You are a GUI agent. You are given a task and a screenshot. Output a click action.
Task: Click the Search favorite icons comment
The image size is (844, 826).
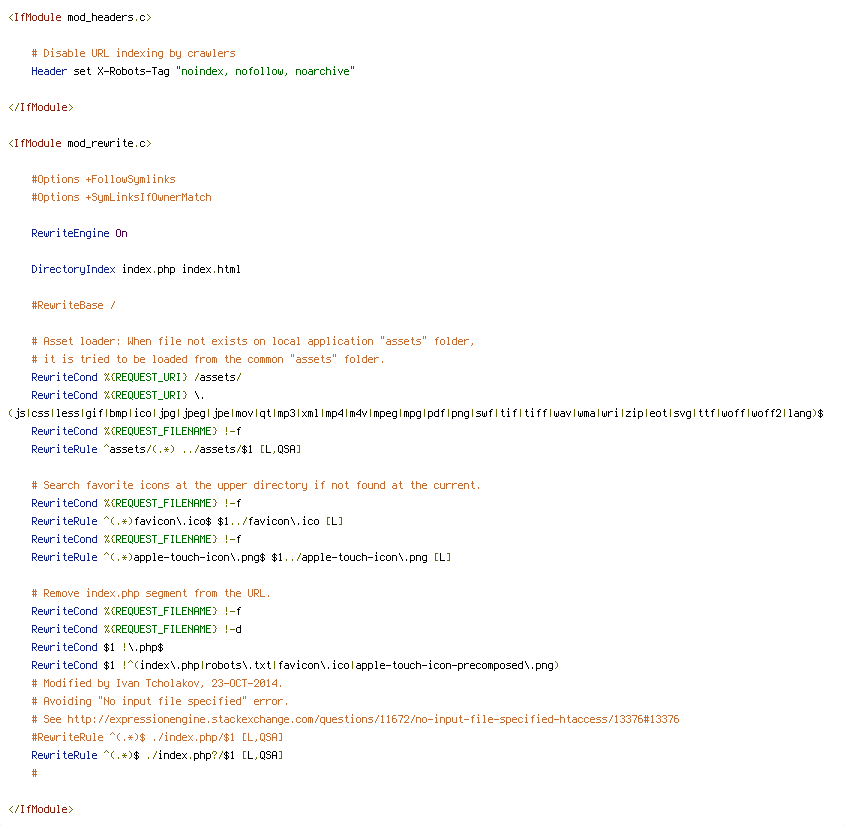click(x=256, y=485)
